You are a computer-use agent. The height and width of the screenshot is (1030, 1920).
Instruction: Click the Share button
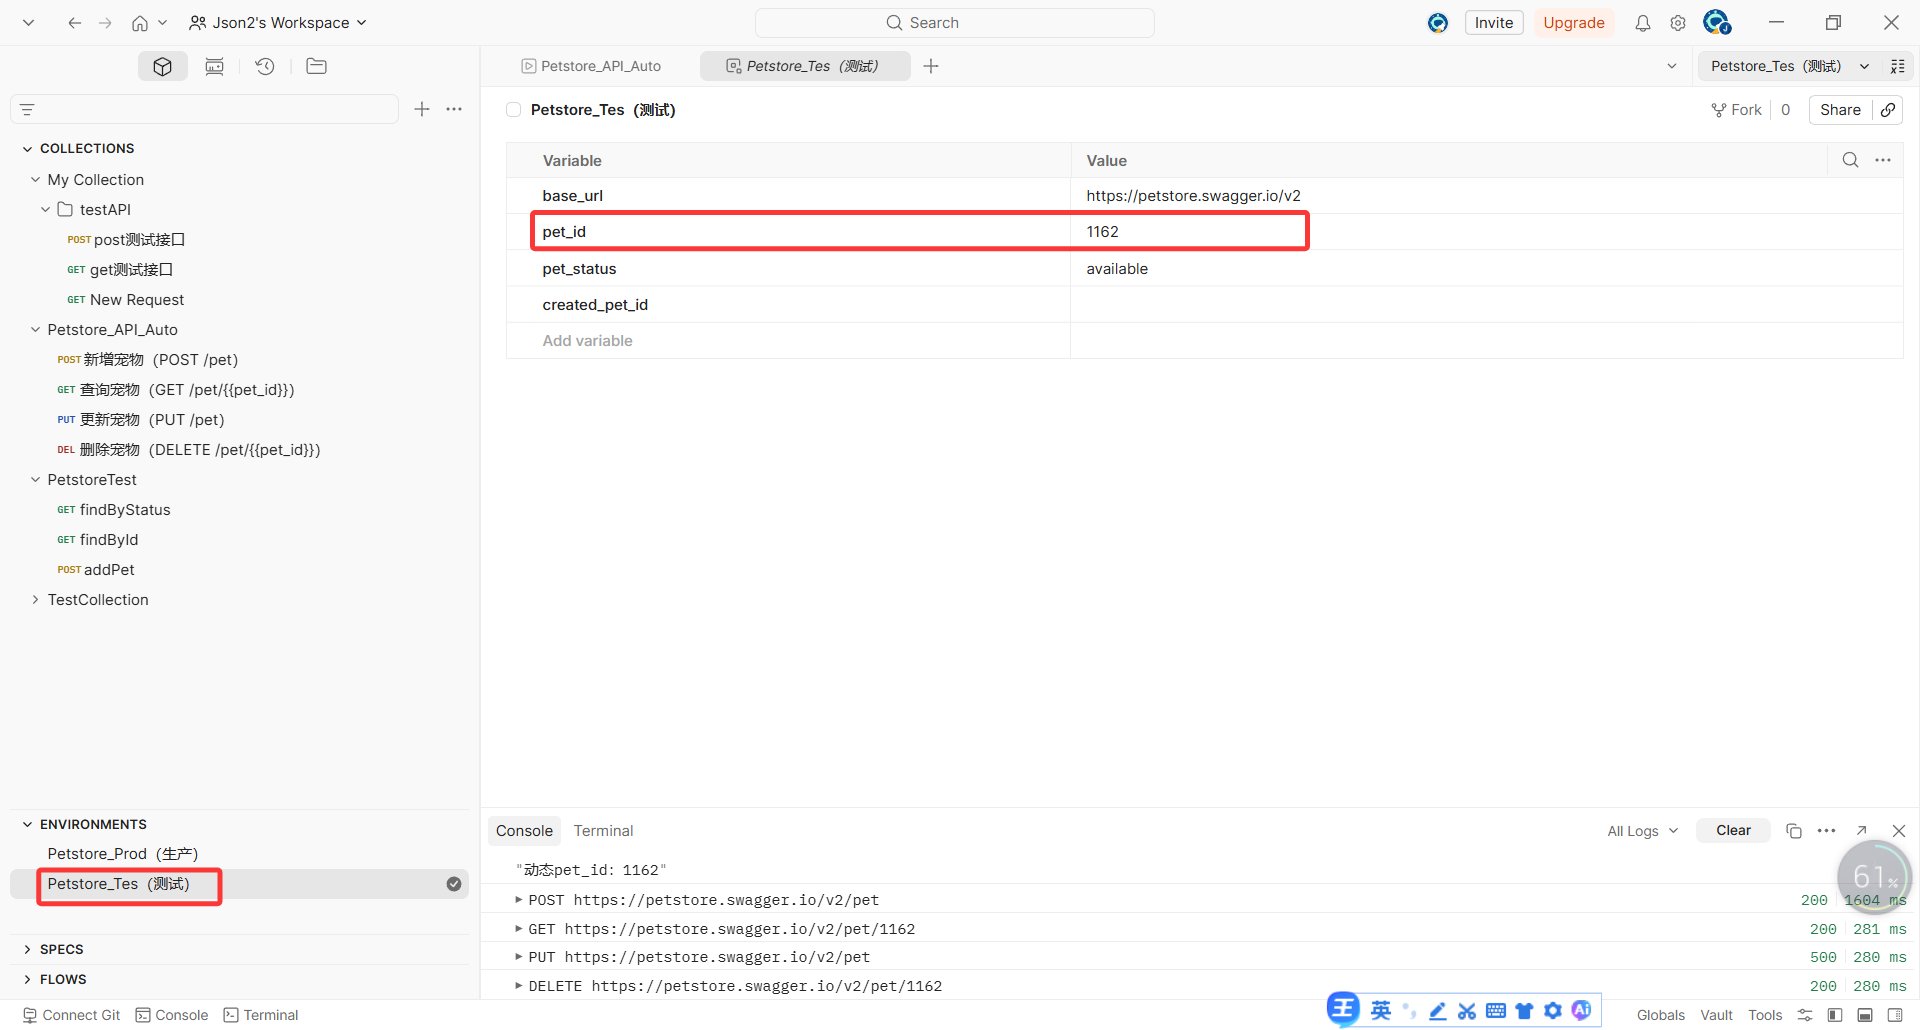coord(1840,110)
